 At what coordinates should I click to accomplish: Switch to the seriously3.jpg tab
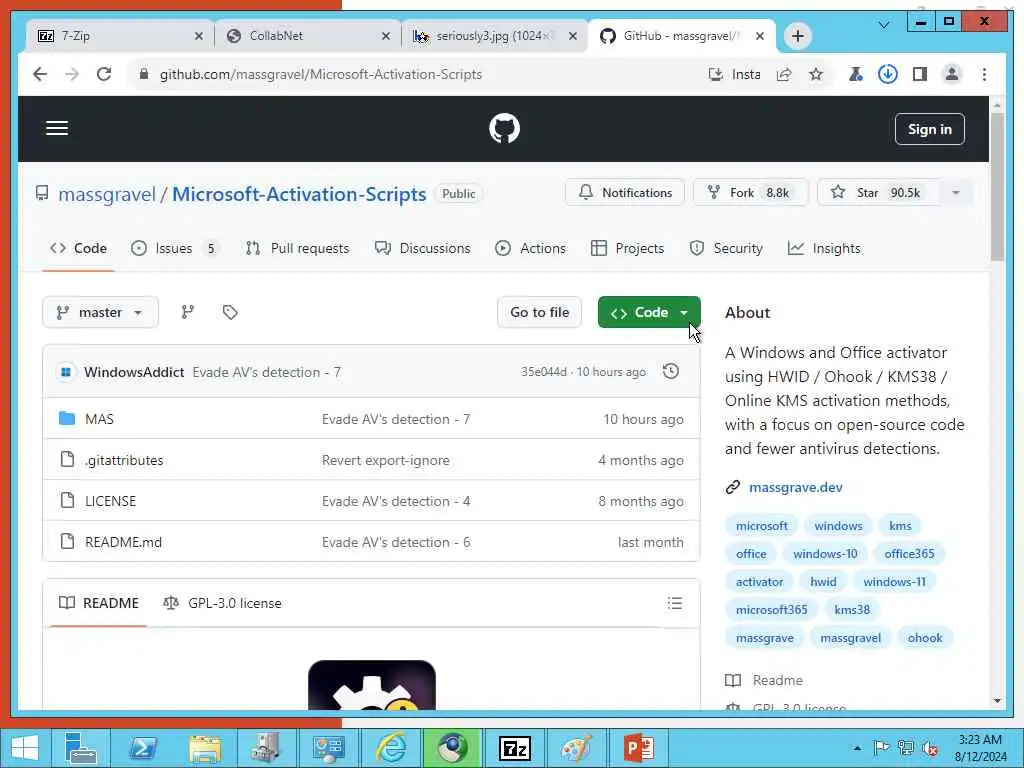495,36
